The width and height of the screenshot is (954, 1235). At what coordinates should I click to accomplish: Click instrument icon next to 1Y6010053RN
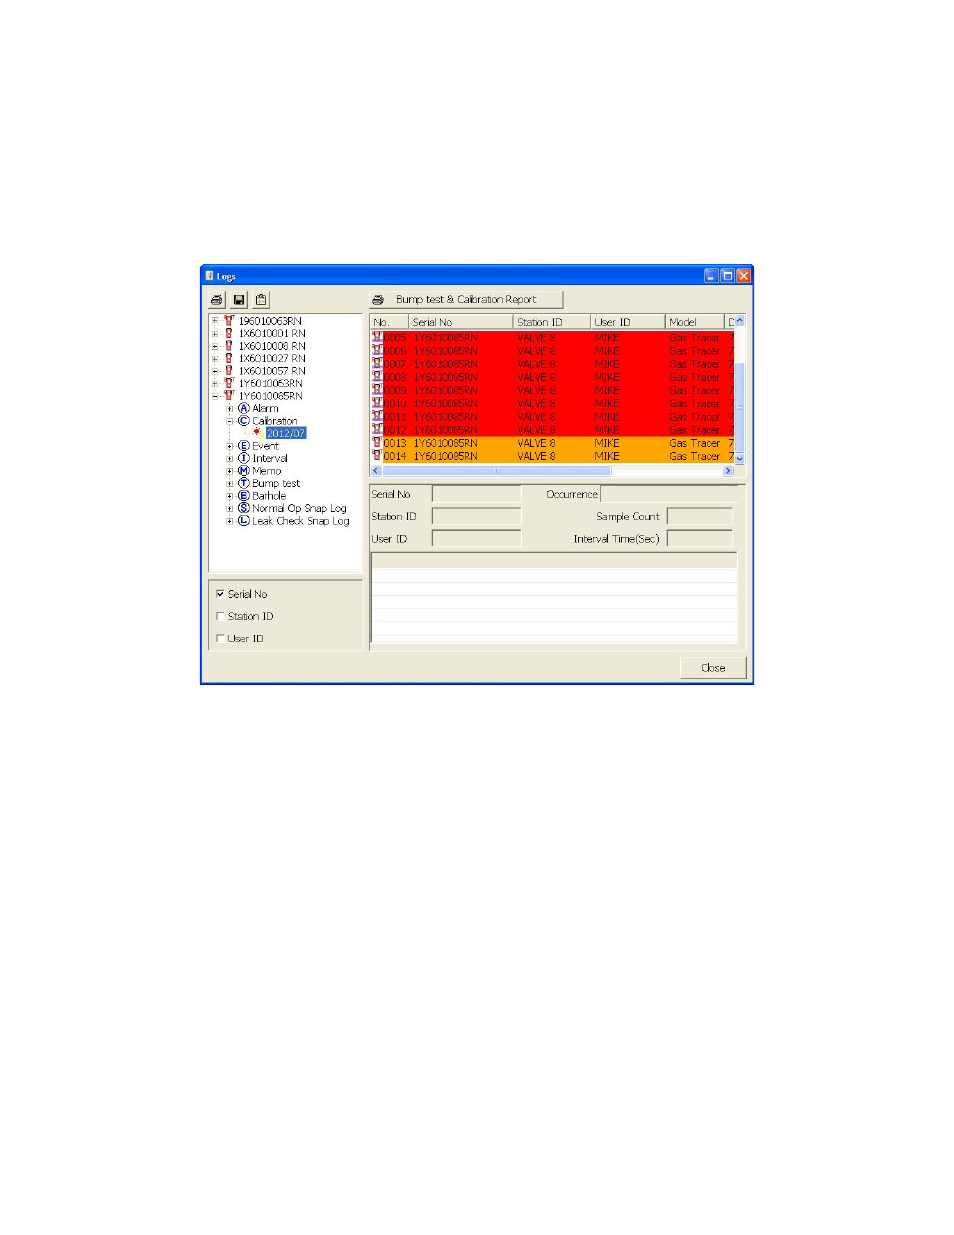[229, 383]
